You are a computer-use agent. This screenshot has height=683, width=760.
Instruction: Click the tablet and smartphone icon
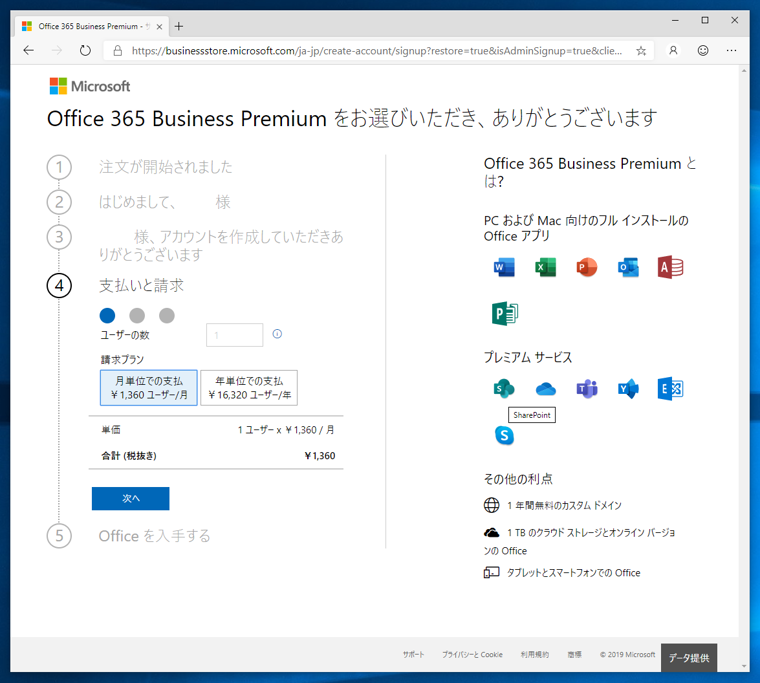[x=491, y=572]
